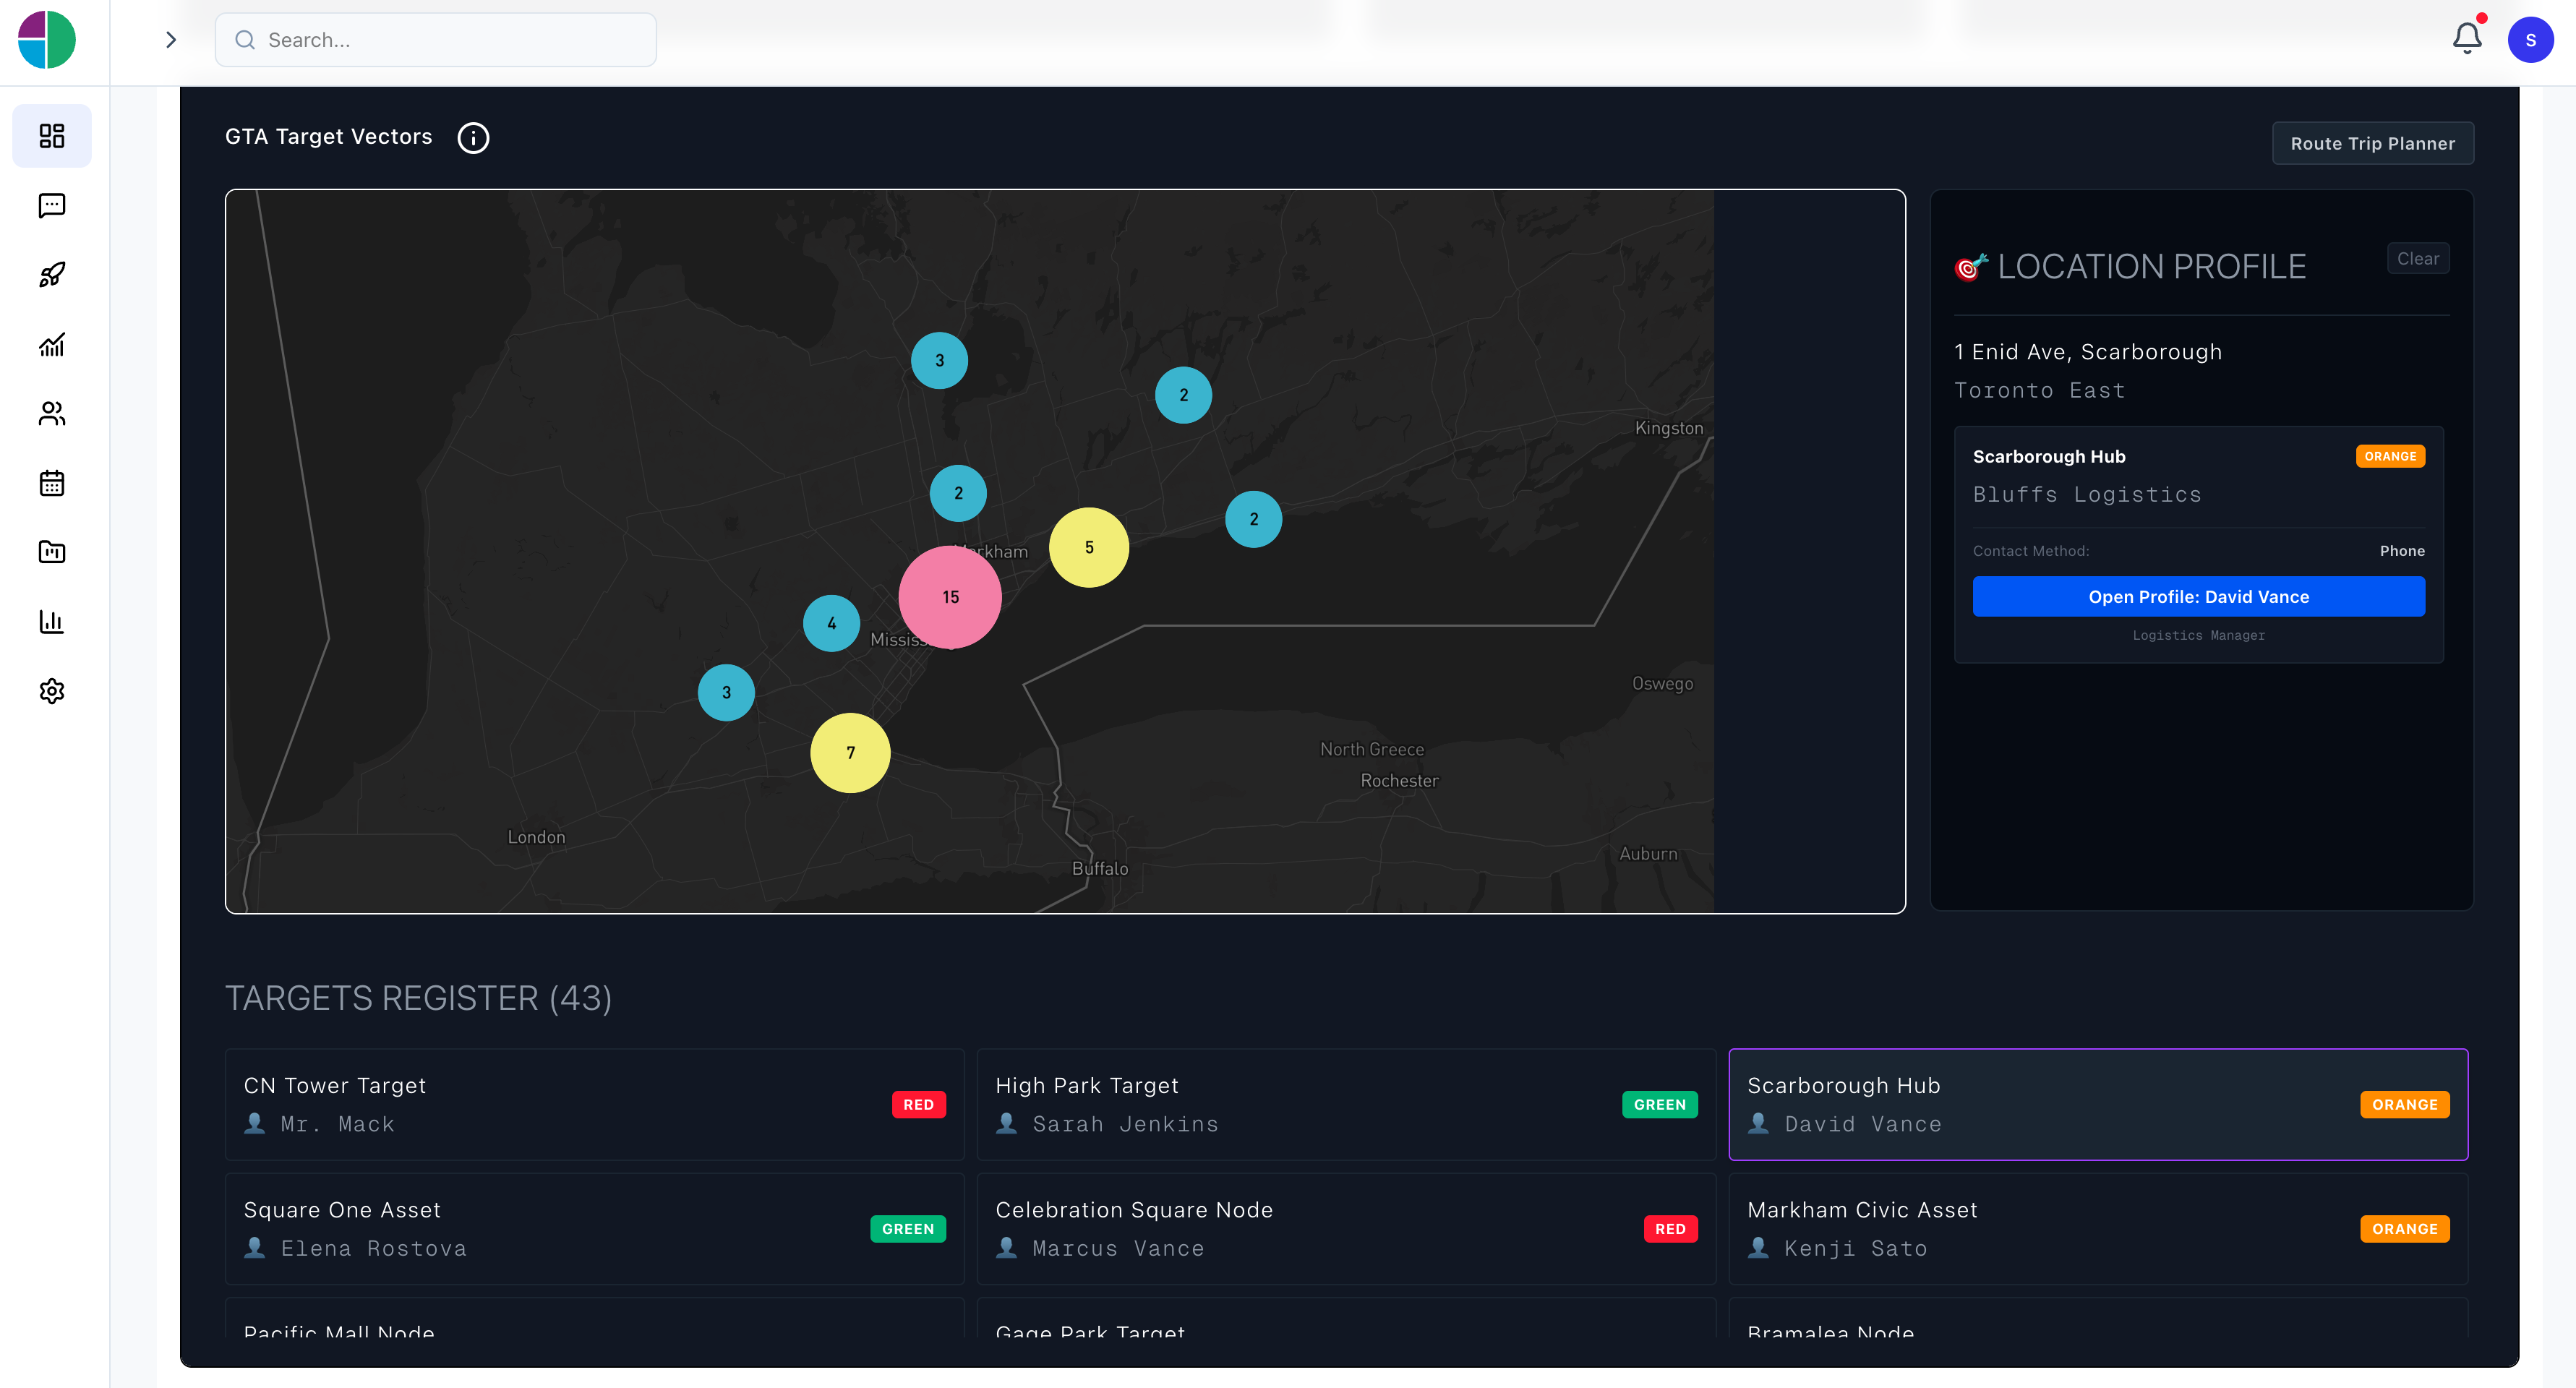Click the notifications bell icon
The image size is (2576, 1388).
[2467, 38]
